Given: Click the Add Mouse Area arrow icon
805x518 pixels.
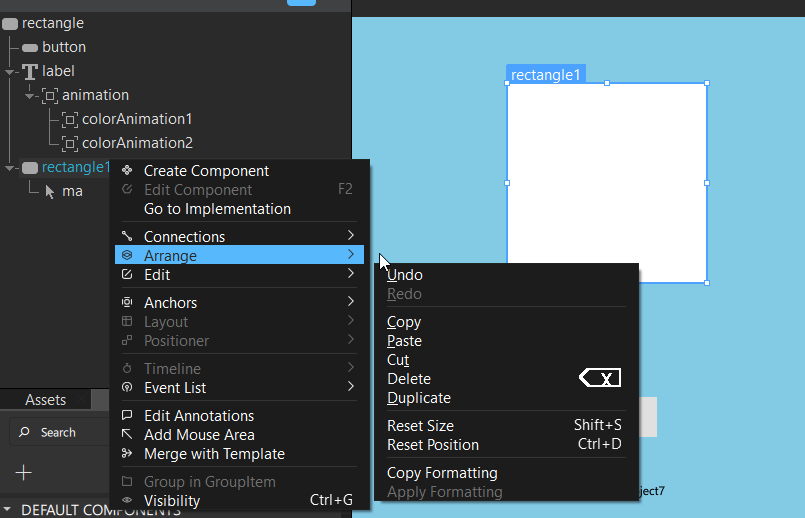Looking at the screenshot, I should (x=127, y=435).
